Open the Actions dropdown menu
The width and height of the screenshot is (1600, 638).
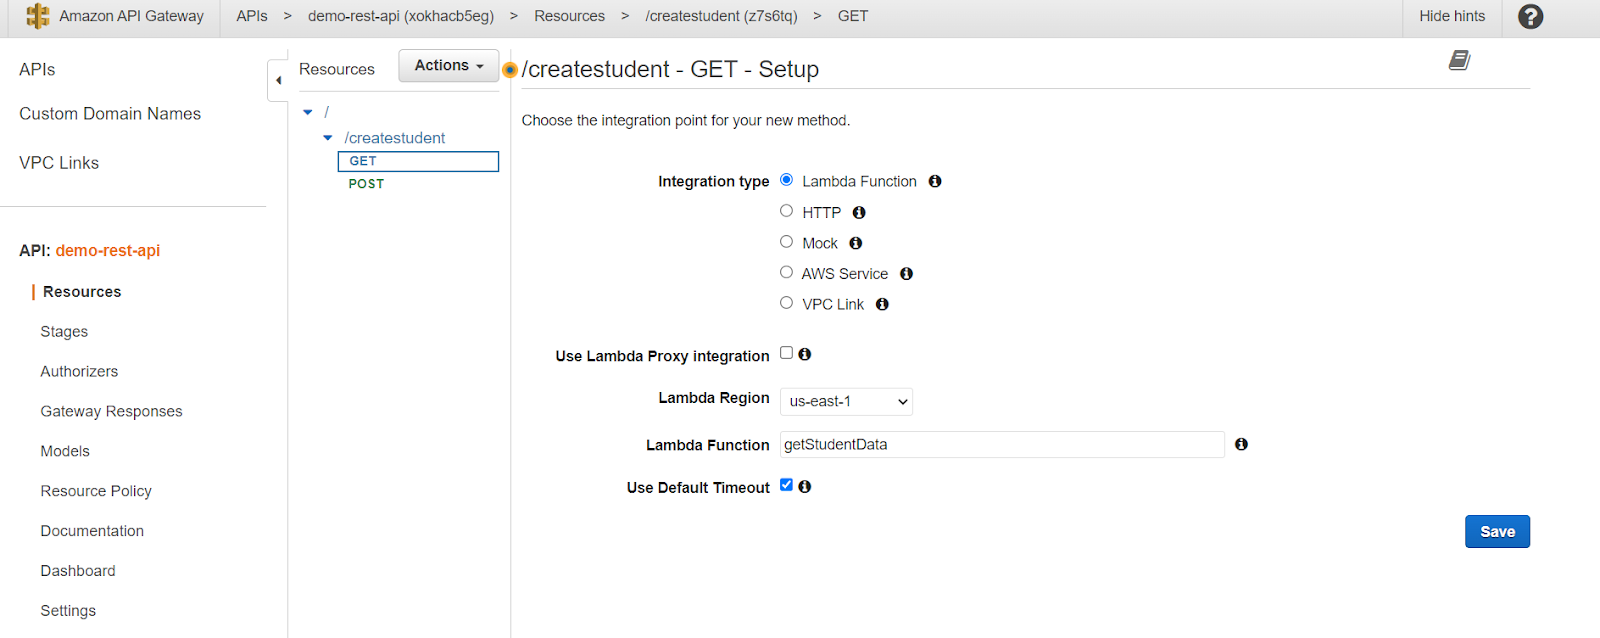[x=448, y=66]
